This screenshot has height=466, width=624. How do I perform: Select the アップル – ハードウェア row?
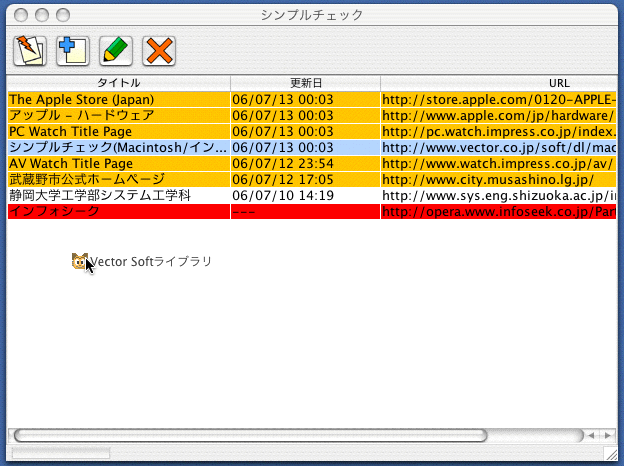click(312, 115)
